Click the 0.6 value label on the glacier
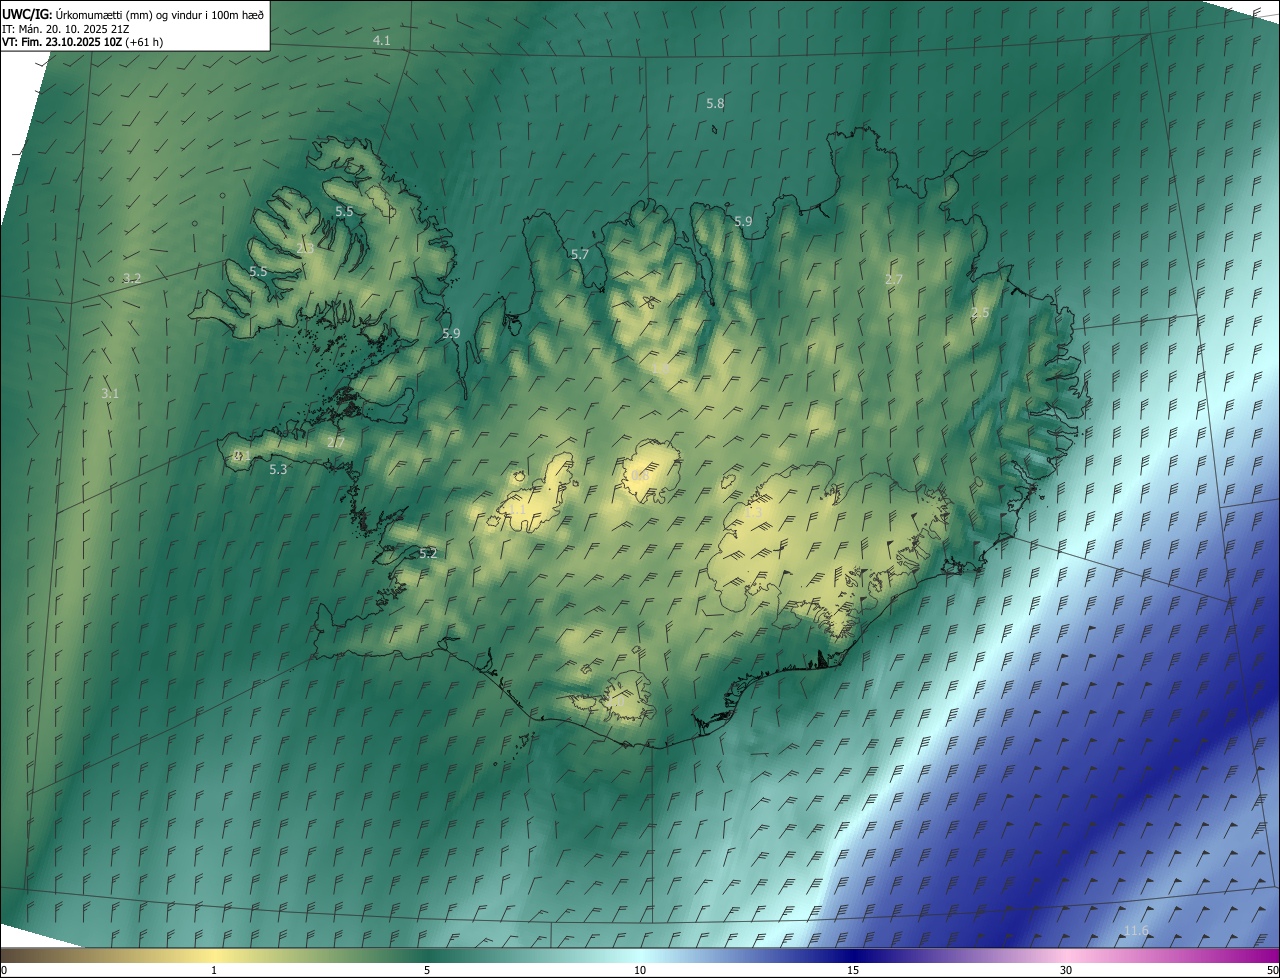 (x=640, y=476)
